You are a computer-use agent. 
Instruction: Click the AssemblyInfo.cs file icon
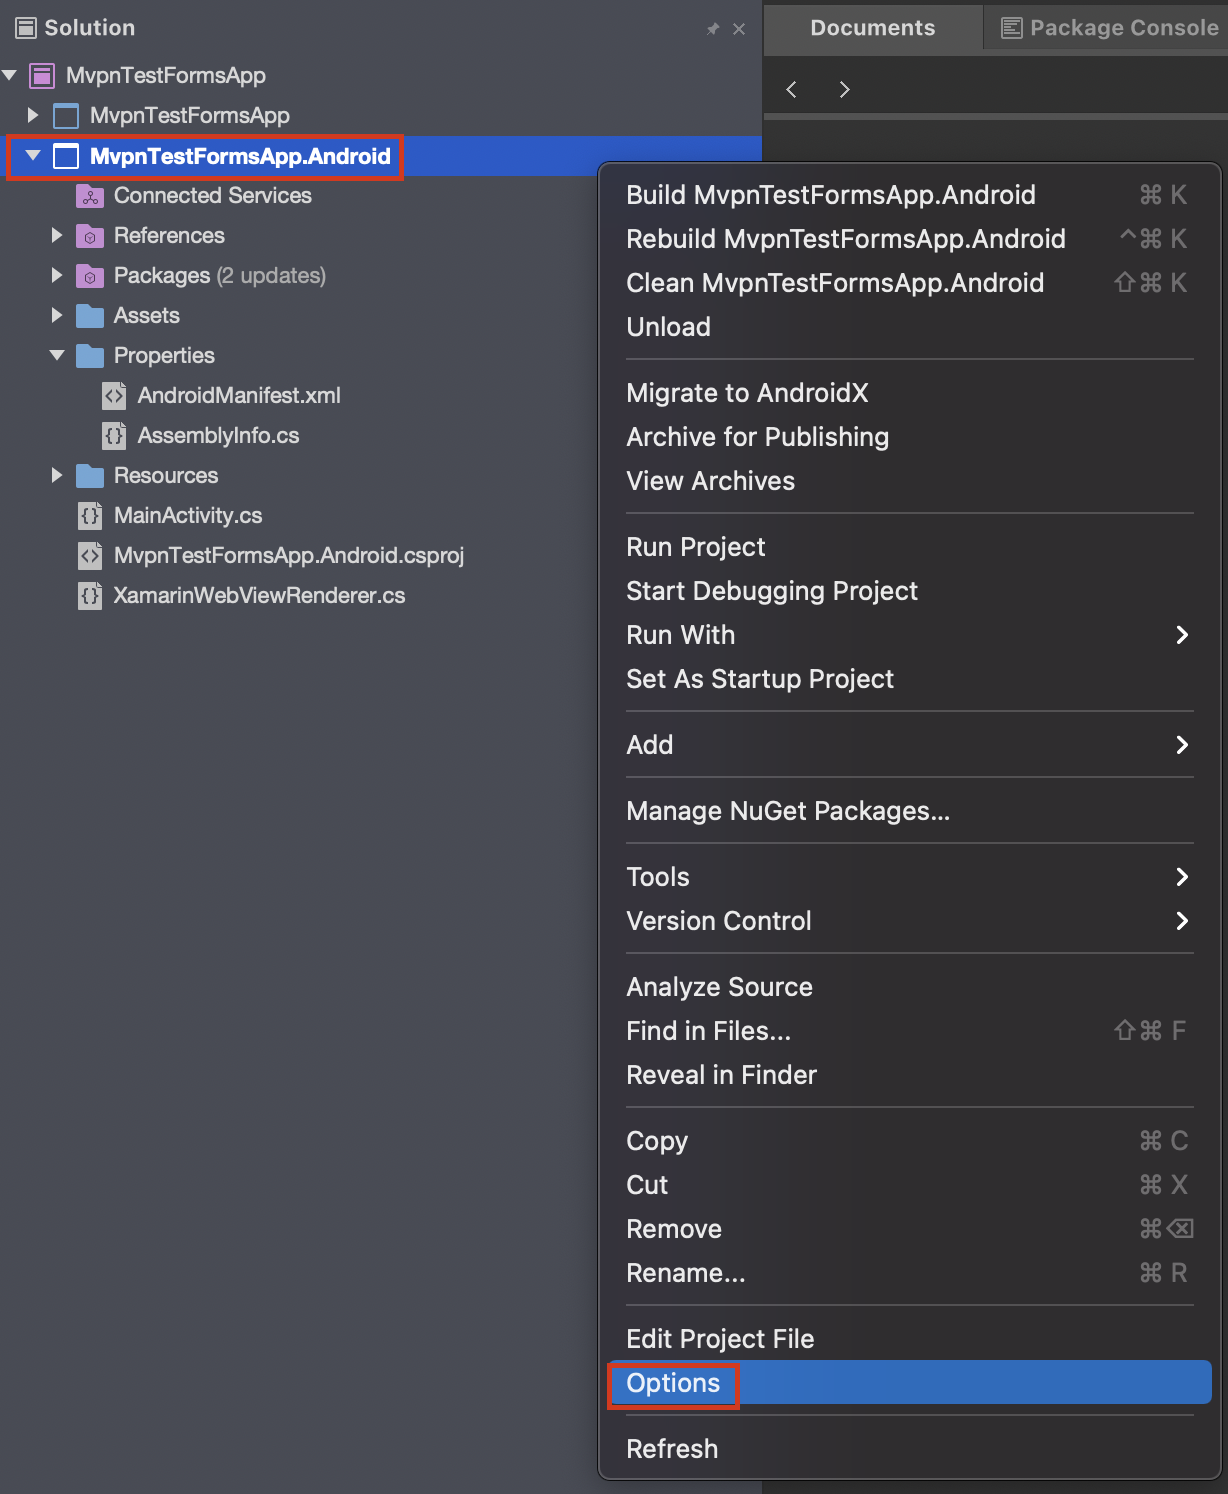click(114, 436)
